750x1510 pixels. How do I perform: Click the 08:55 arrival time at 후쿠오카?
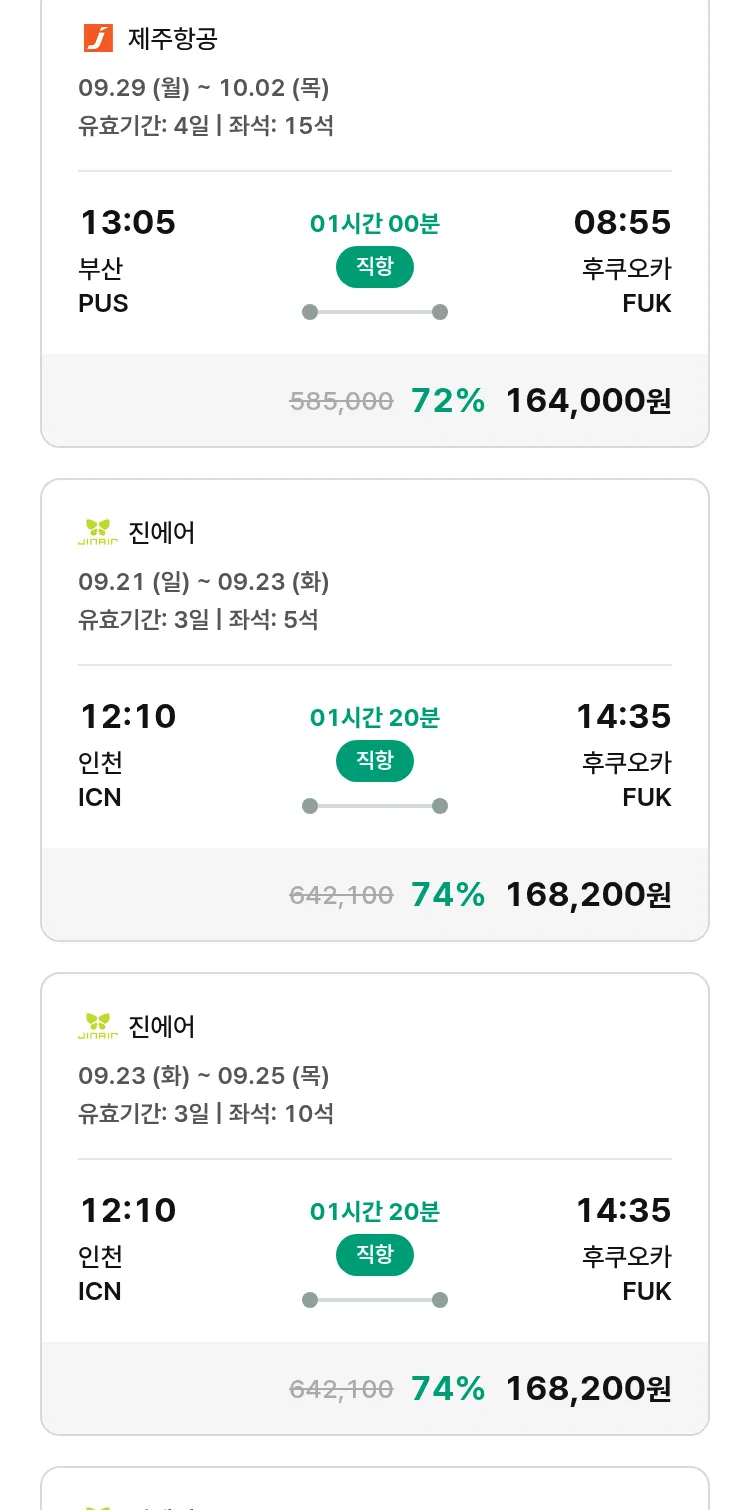point(622,222)
